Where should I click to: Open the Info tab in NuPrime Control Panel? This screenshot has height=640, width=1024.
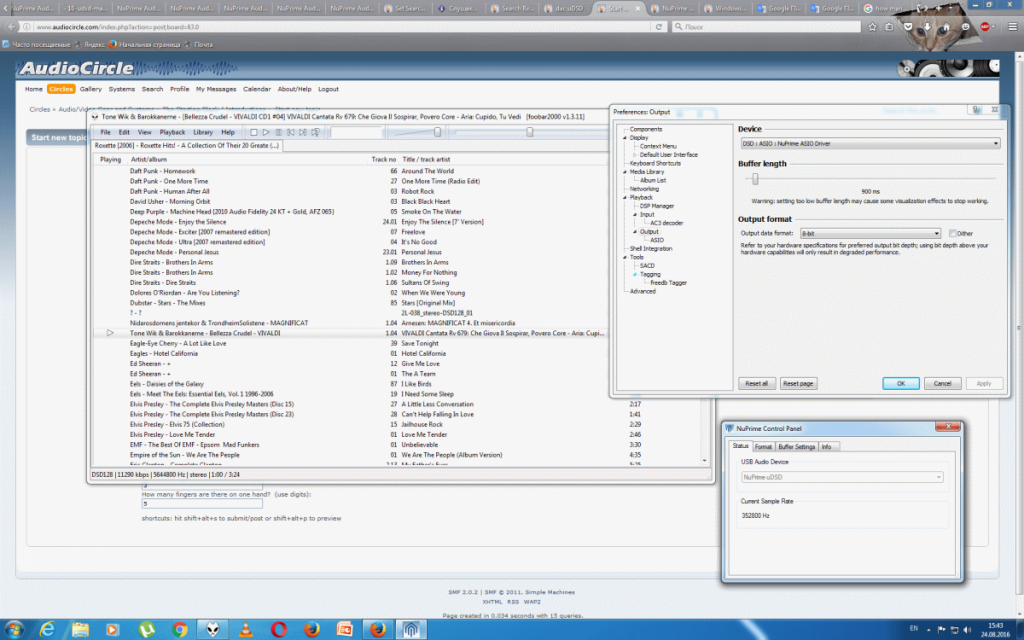[x=826, y=447]
